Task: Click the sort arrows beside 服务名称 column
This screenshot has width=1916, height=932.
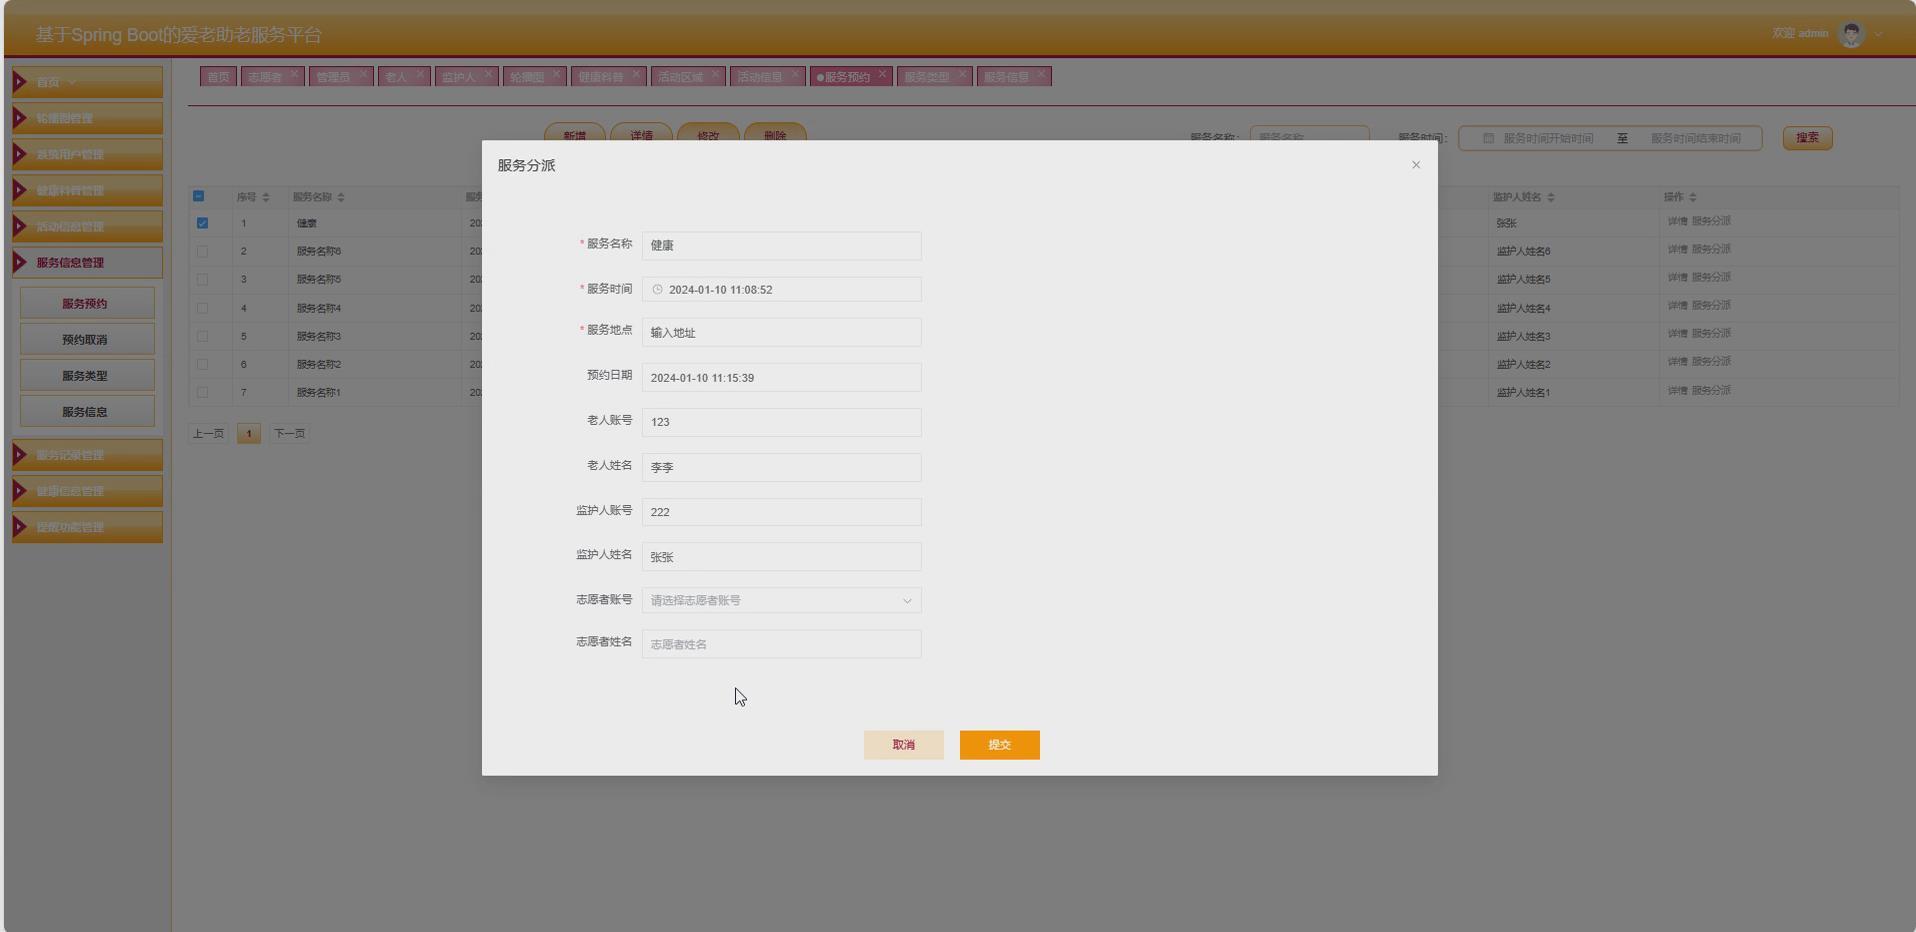Action: pyautogui.click(x=341, y=197)
